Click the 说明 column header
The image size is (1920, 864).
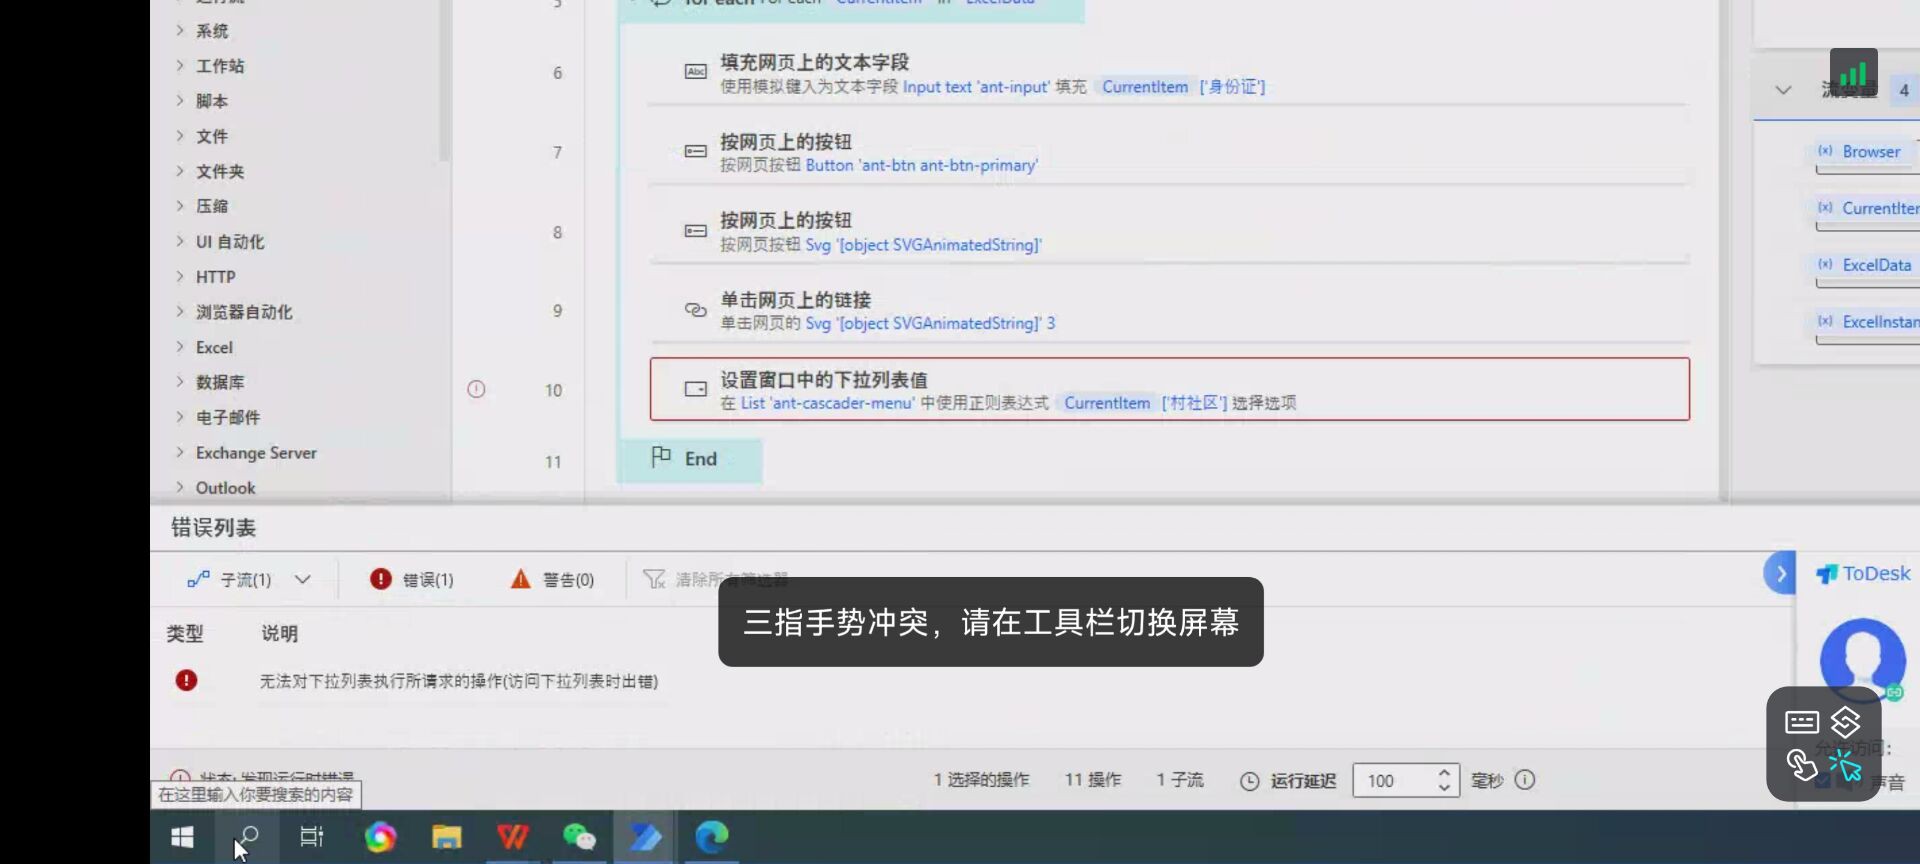coord(280,633)
